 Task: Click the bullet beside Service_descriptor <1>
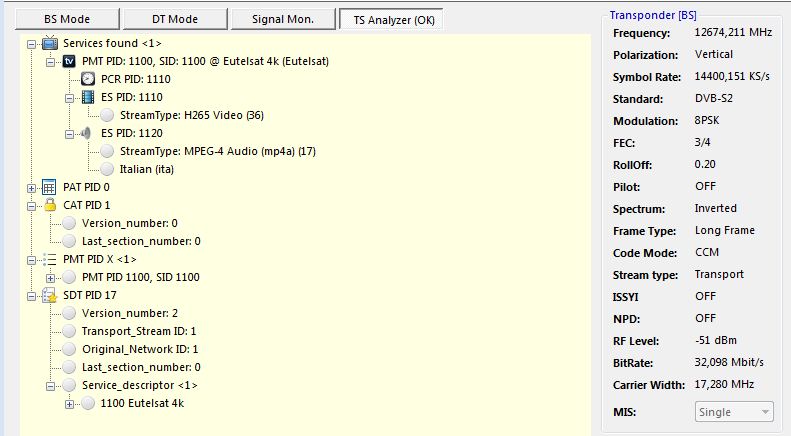(x=69, y=385)
